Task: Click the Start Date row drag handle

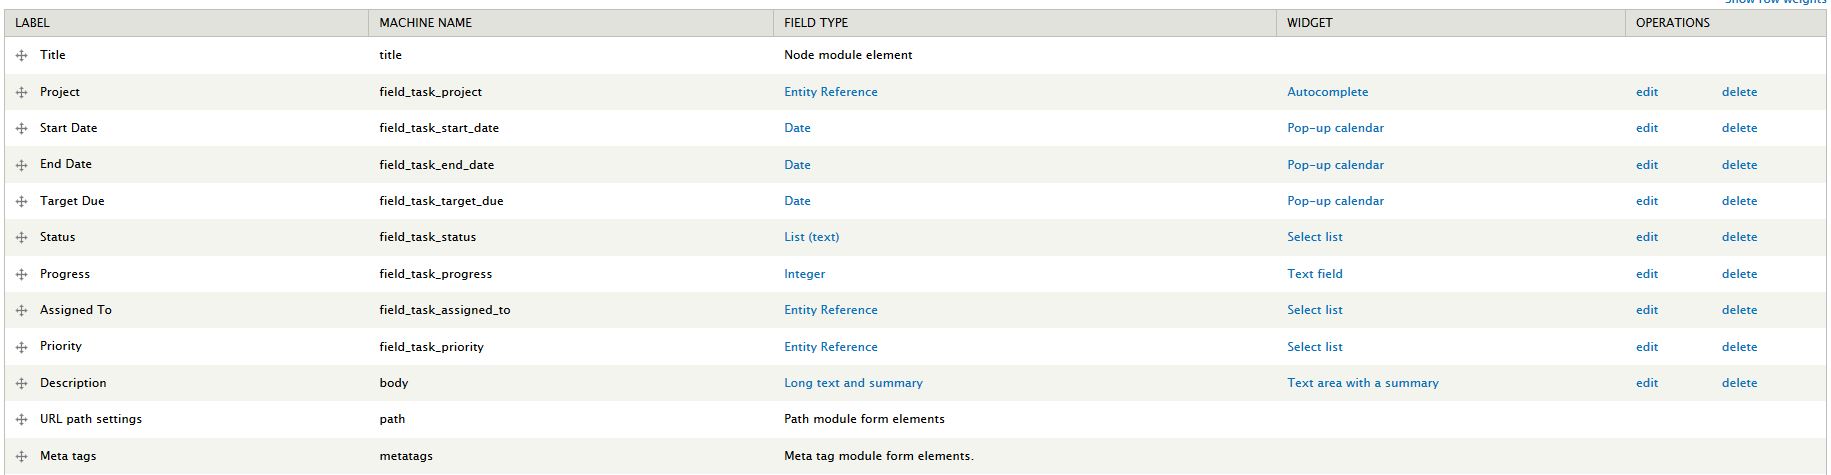Action: pyautogui.click(x=22, y=129)
